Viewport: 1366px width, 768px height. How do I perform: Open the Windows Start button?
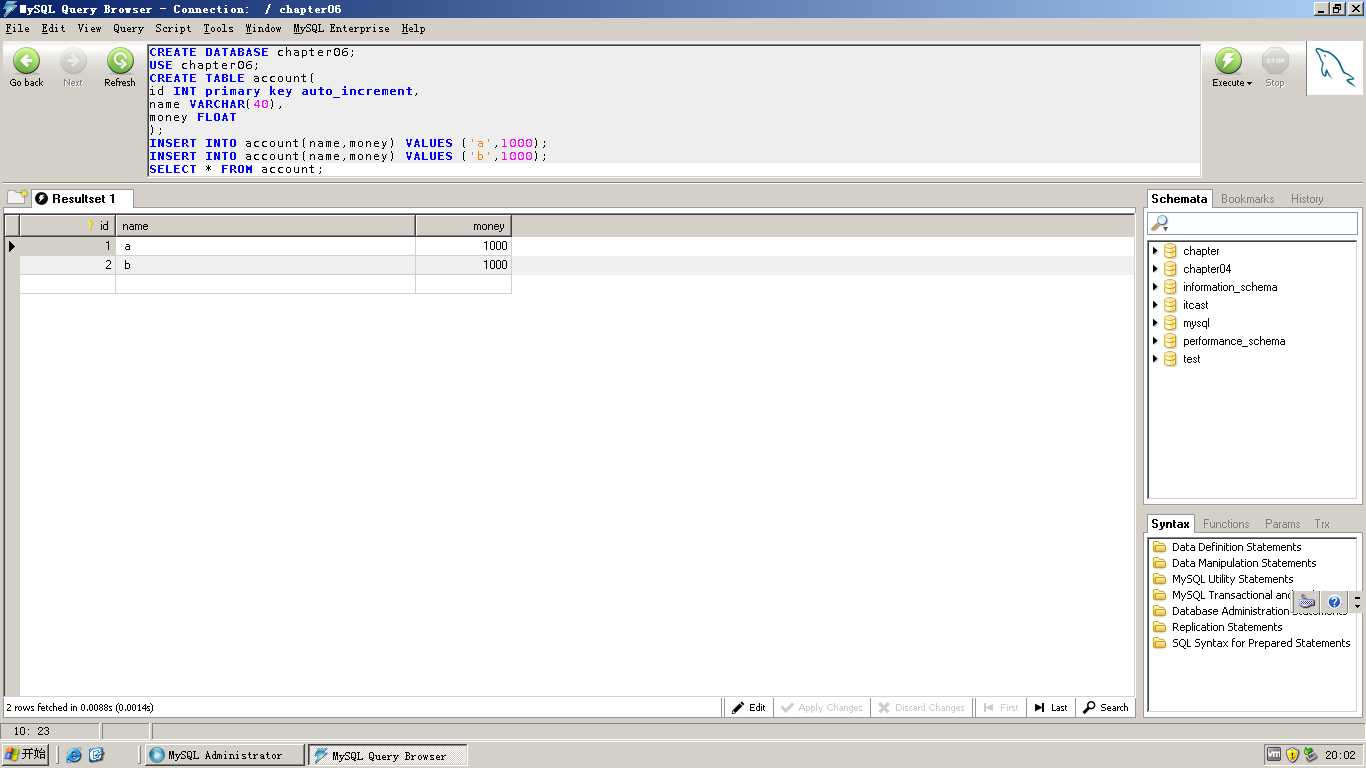coord(26,755)
